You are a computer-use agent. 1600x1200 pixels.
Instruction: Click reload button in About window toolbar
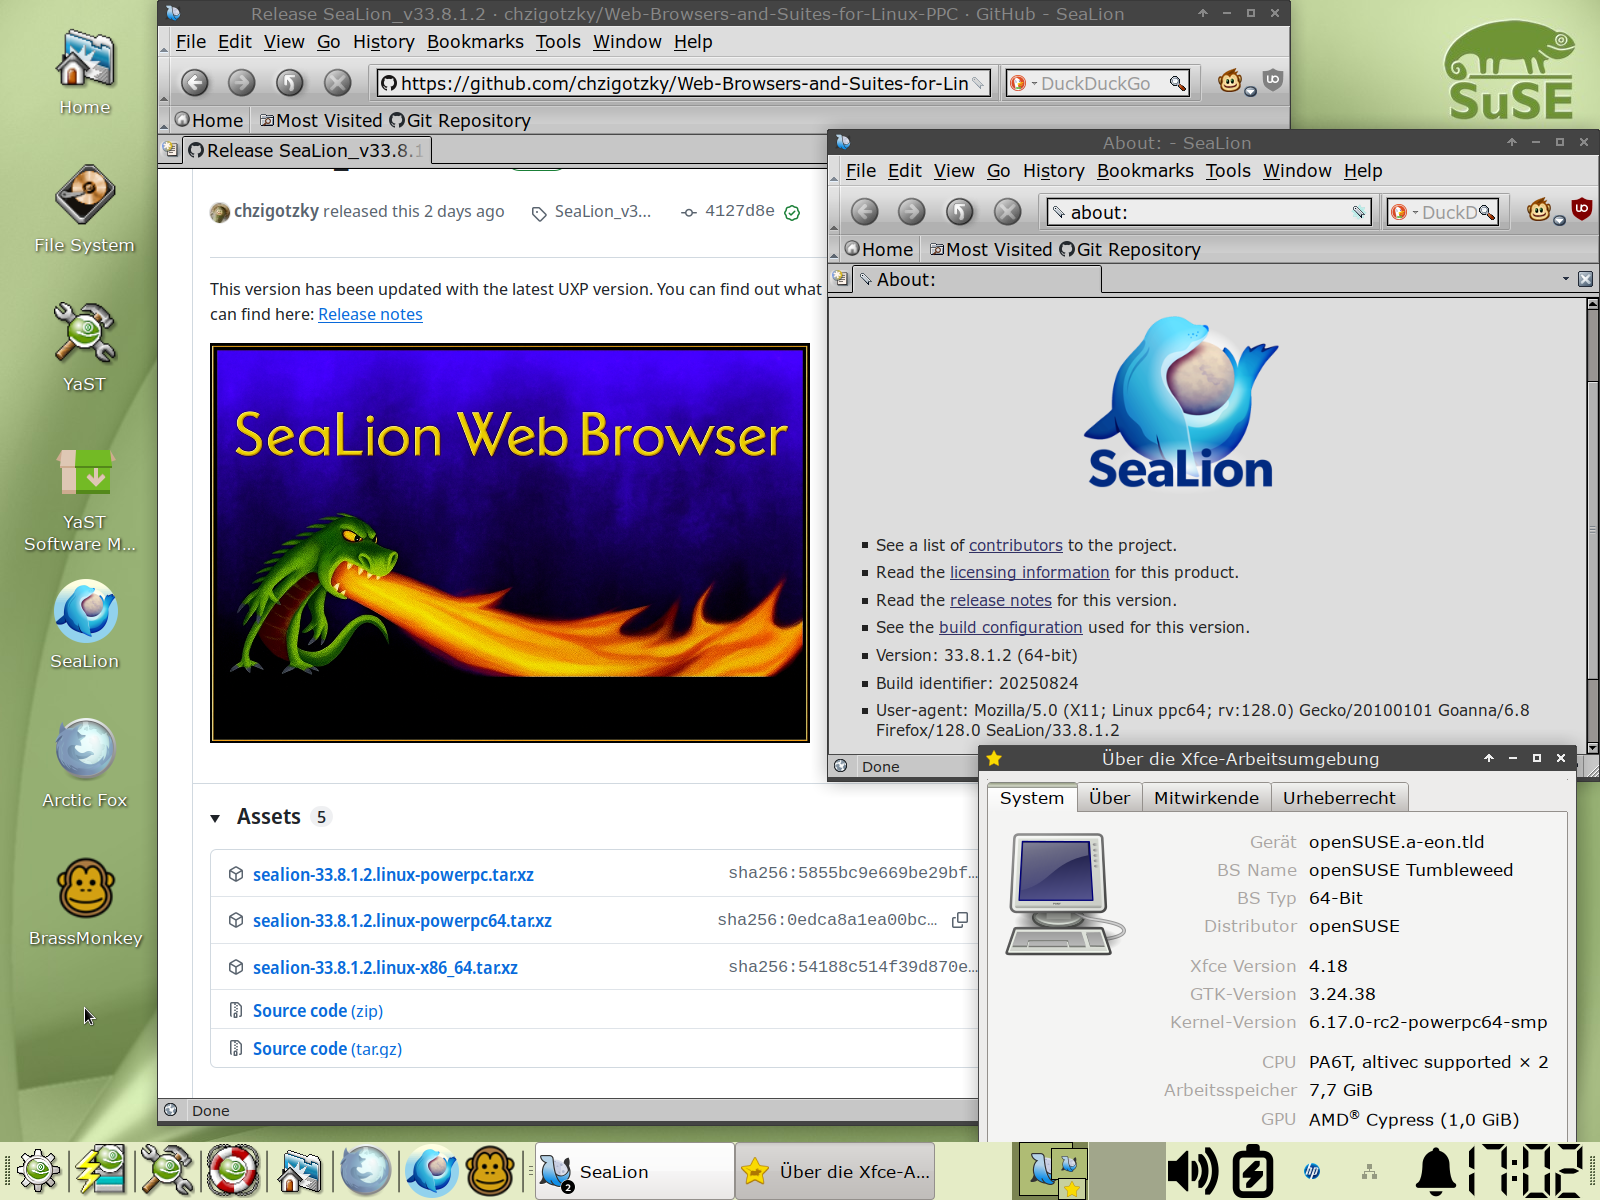coord(959,212)
